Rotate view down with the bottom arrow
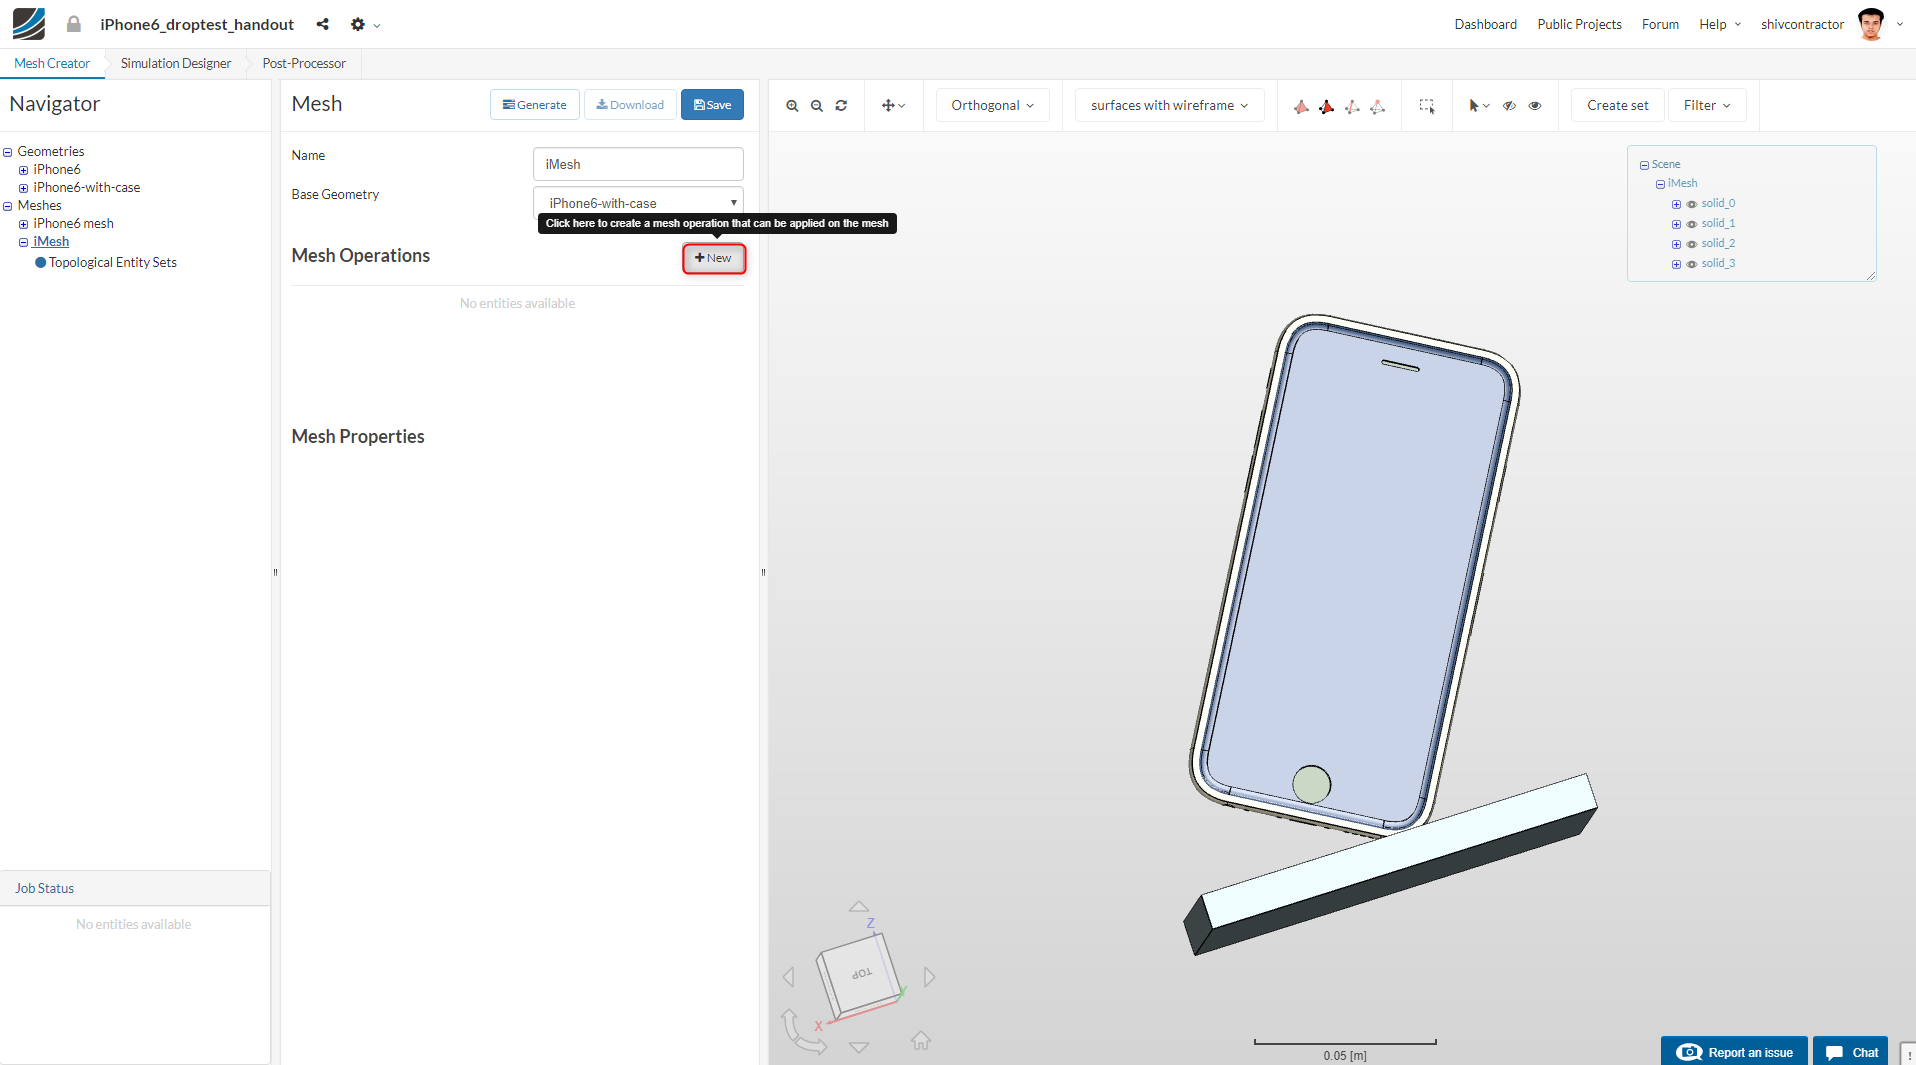The width and height of the screenshot is (1916, 1065). pos(859,1047)
